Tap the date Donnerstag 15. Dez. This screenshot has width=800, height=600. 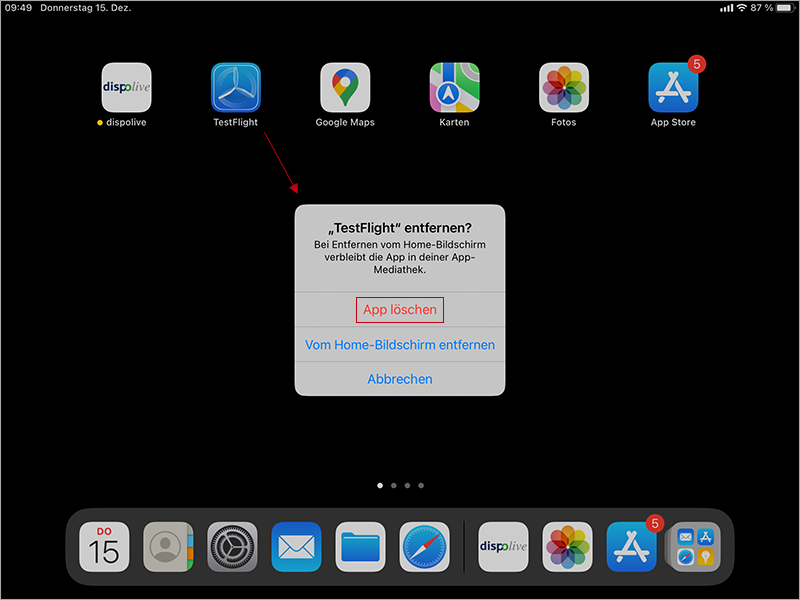pyautogui.click(x=86, y=8)
